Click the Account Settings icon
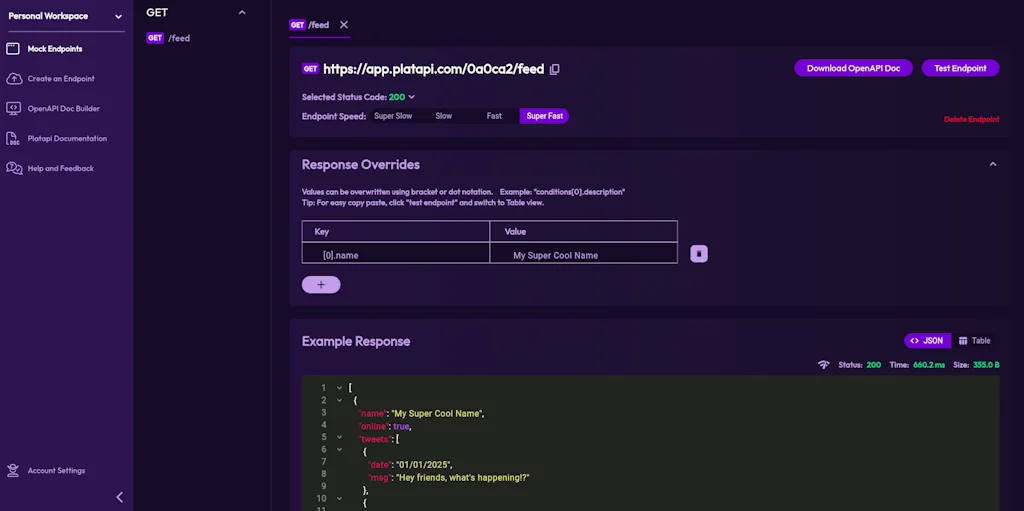Image resolution: width=1024 pixels, height=511 pixels. pyautogui.click(x=13, y=470)
